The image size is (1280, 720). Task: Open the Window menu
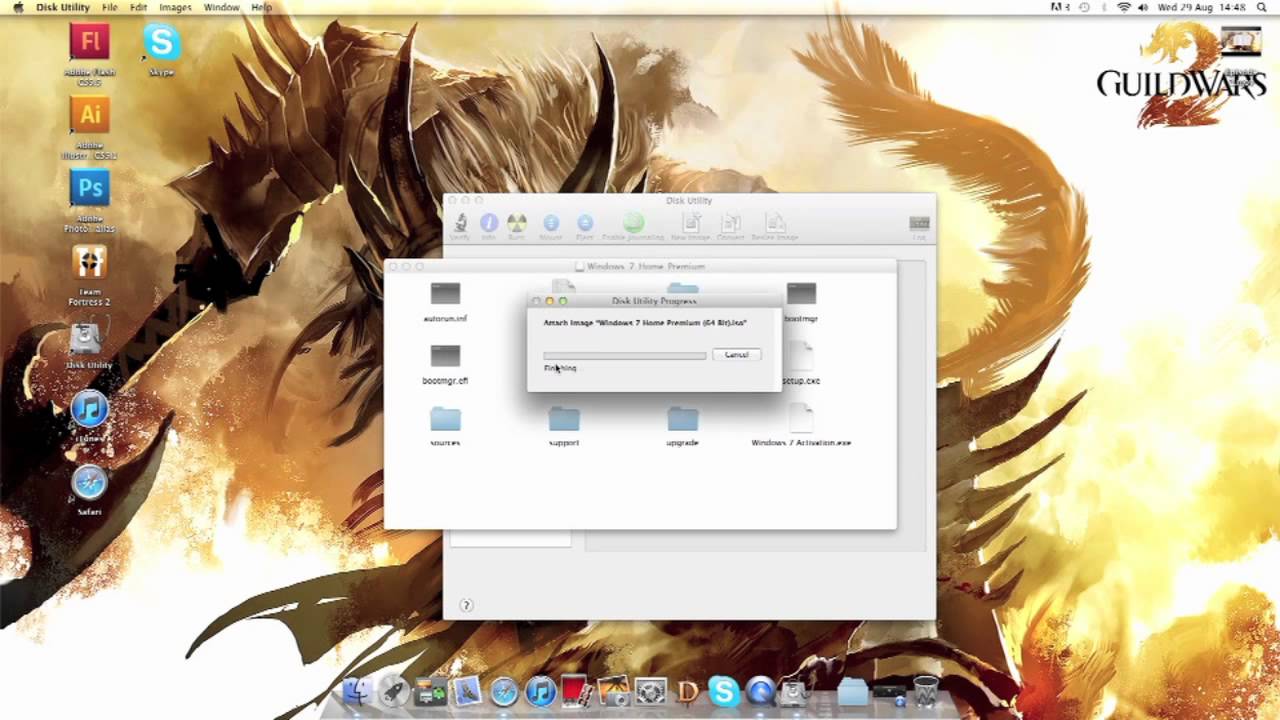[x=222, y=7]
